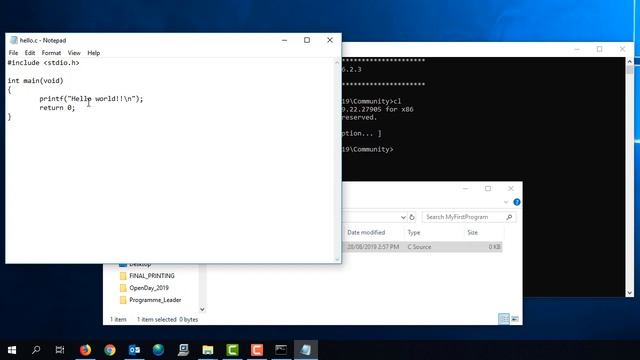Click the command prompt scroll-up arrow
Screen dimensions: 640x360
tap(629, 61)
